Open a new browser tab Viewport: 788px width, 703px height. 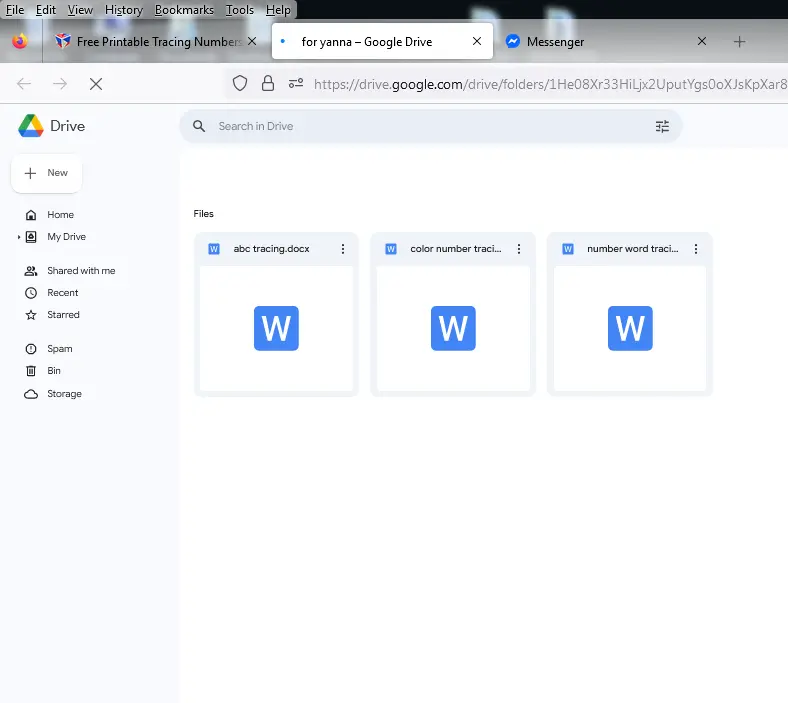(x=739, y=42)
